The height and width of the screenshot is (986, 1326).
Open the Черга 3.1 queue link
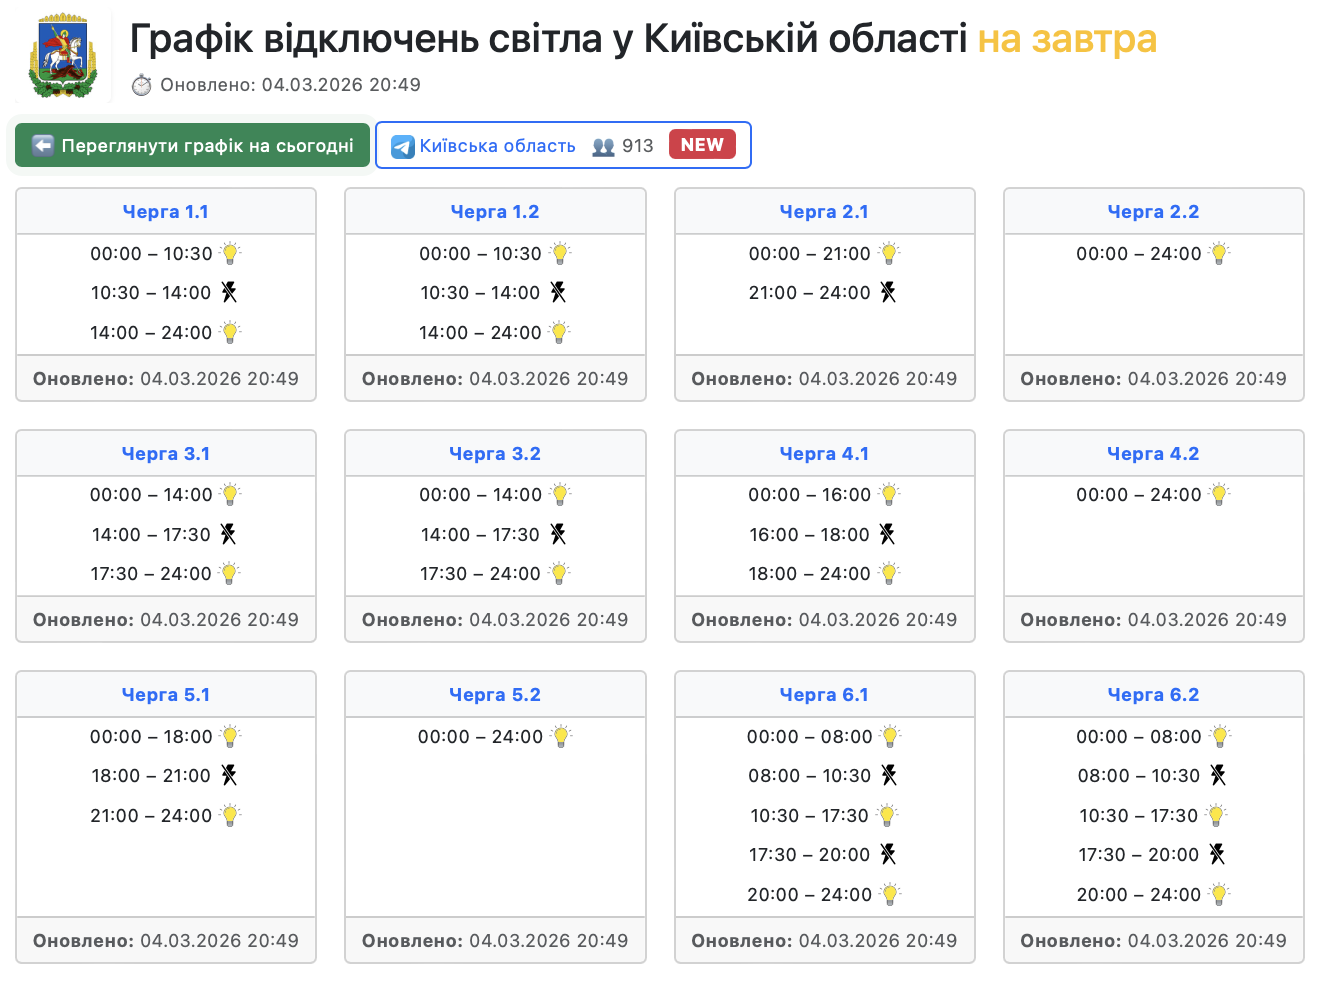tap(166, 454)
